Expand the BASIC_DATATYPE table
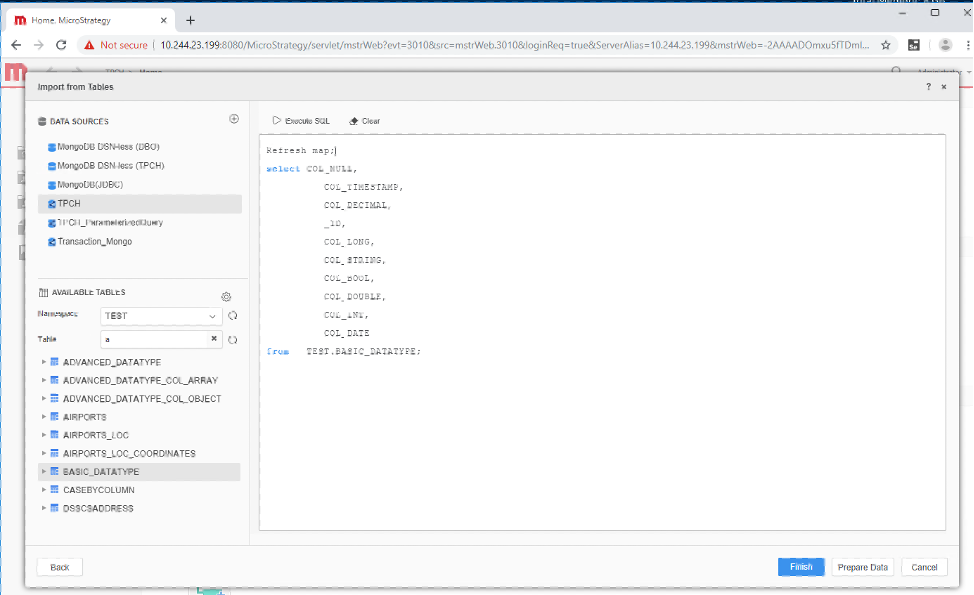974x595 pixels. coord(42,471)
